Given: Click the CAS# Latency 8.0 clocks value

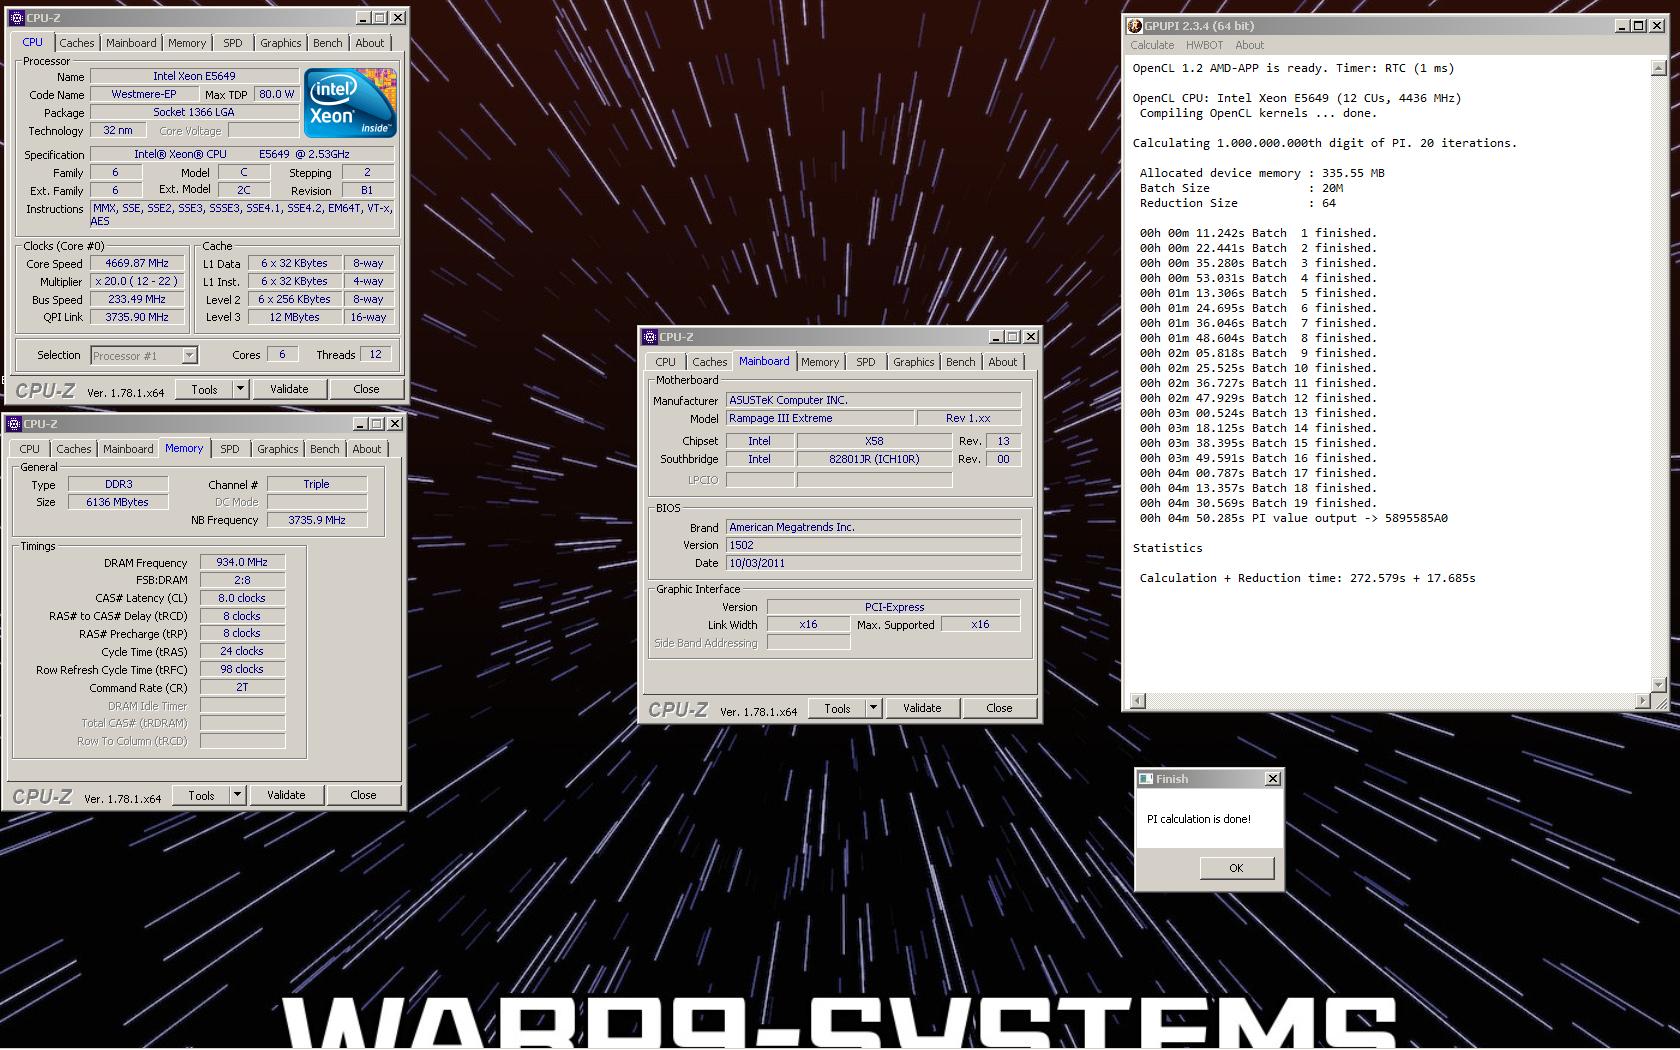Looking at the screenshot, I should 242,598.
